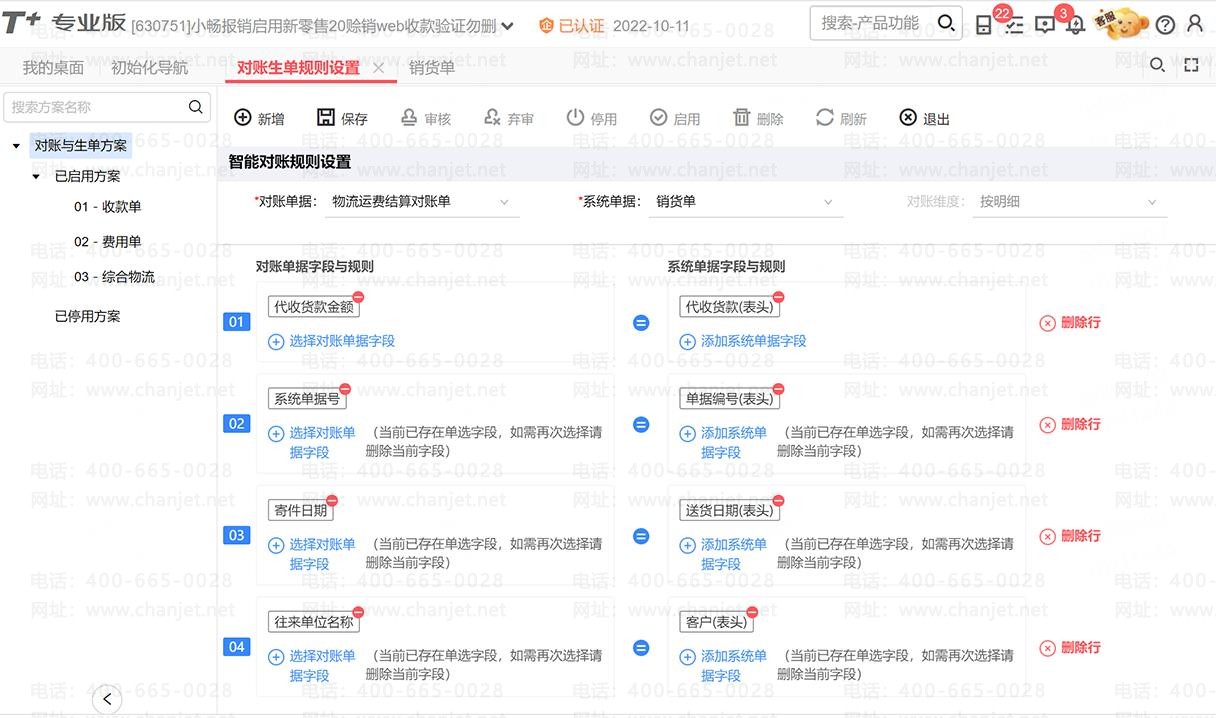
Task: Select scheme 02 - 费用单
Action: 108,242
